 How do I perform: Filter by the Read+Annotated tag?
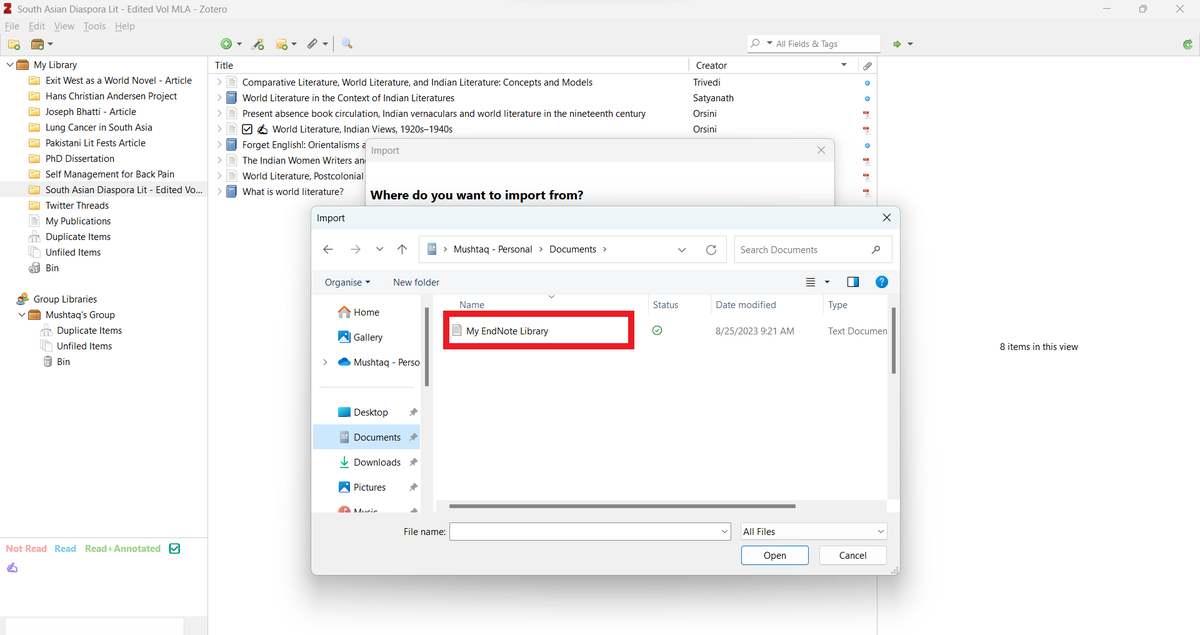tap(122, 549)
